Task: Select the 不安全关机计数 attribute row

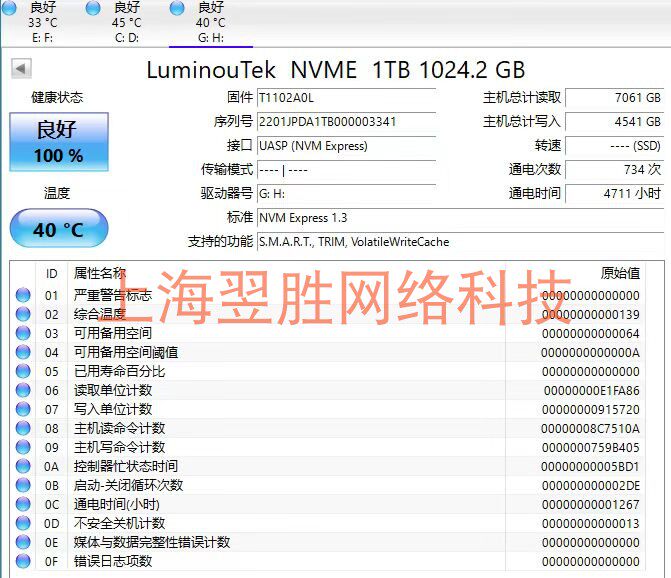Action: tap(328, 523)
